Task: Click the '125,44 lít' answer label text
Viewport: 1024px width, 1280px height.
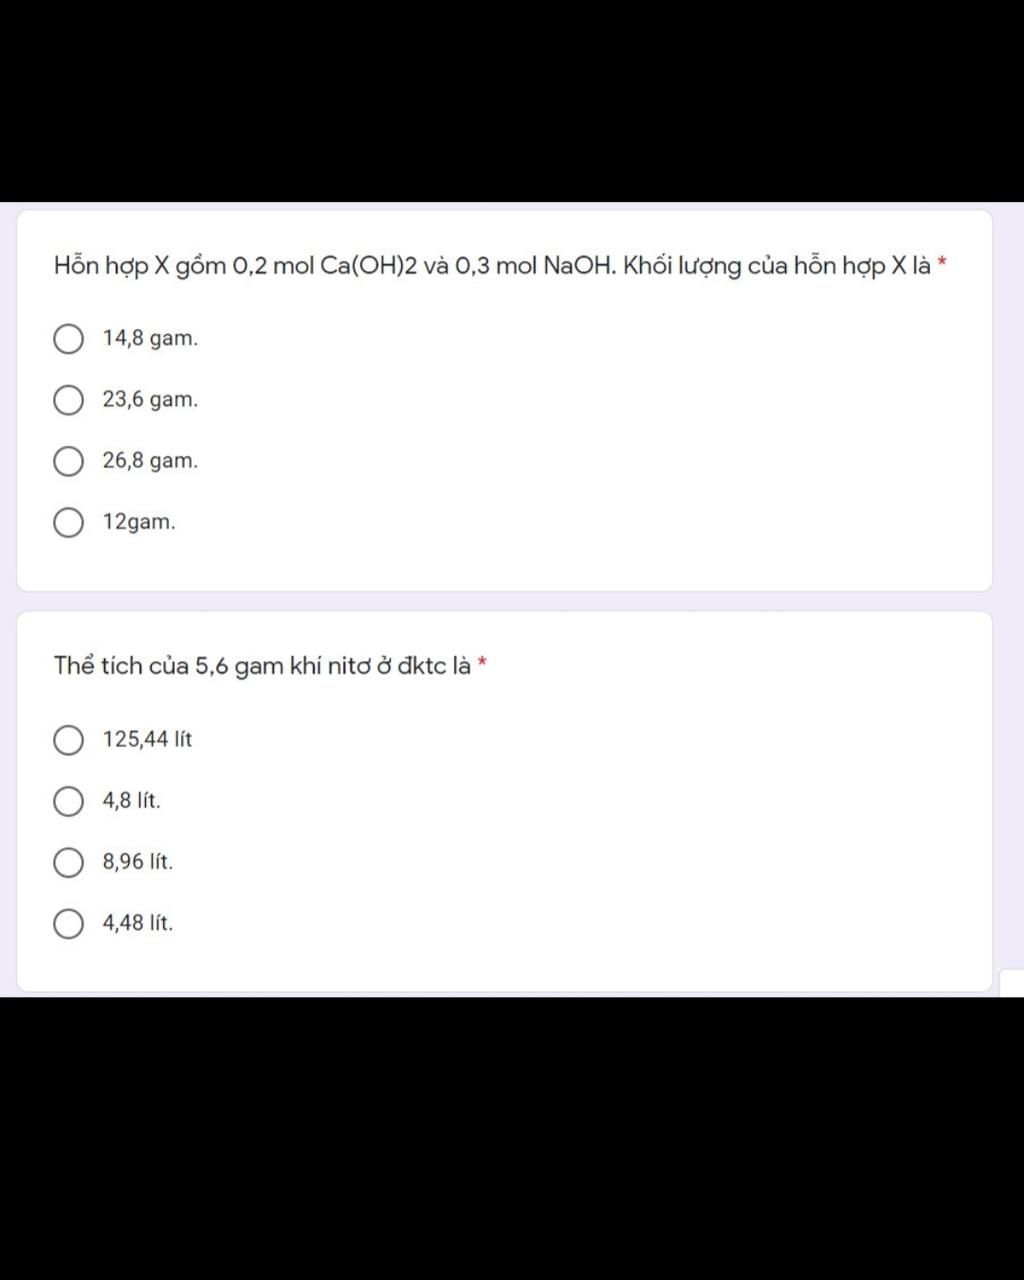Action: [147, 740]
